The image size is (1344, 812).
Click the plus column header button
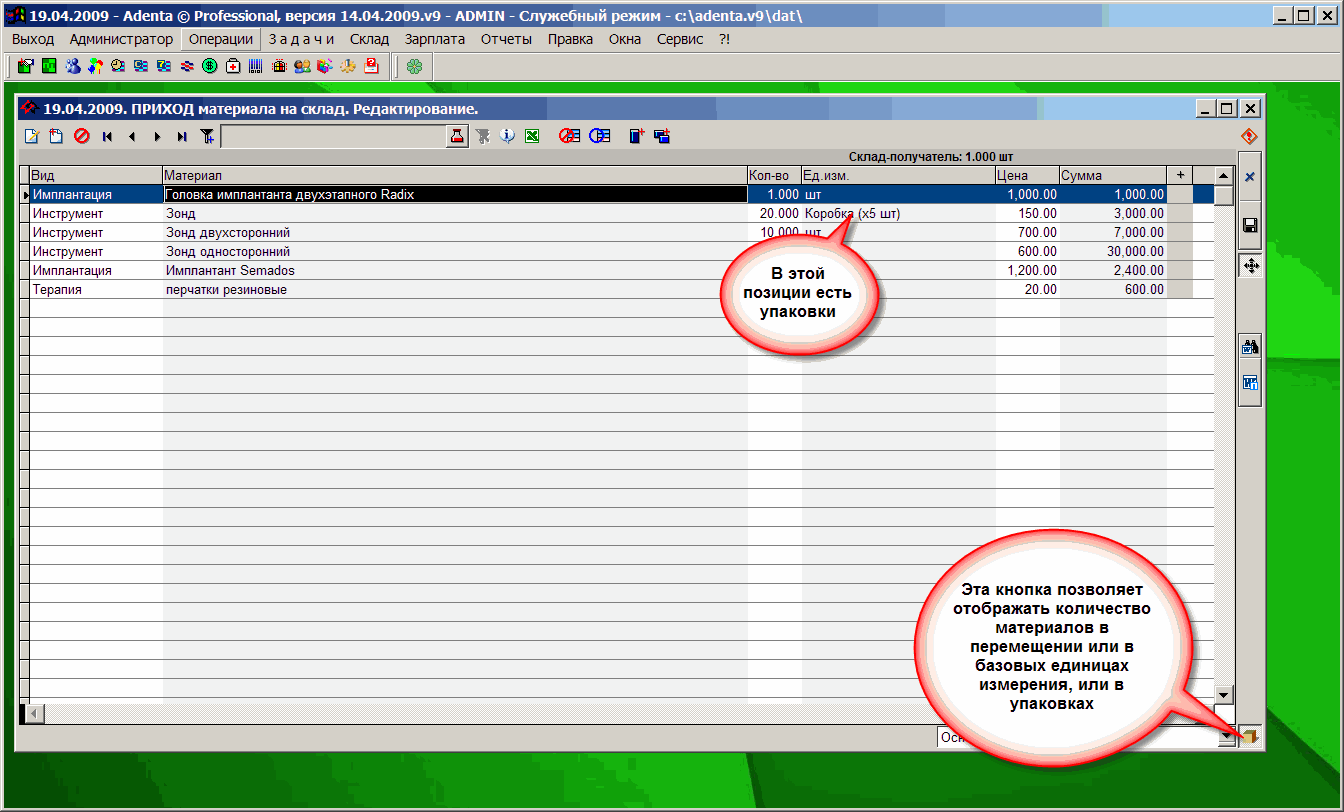point(1180,175)
